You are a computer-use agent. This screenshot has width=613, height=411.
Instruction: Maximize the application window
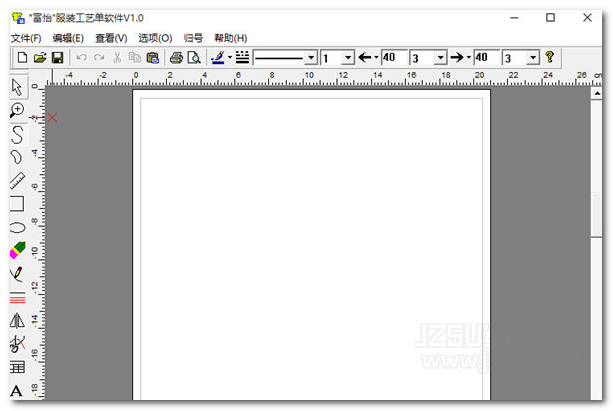[550, 18]
